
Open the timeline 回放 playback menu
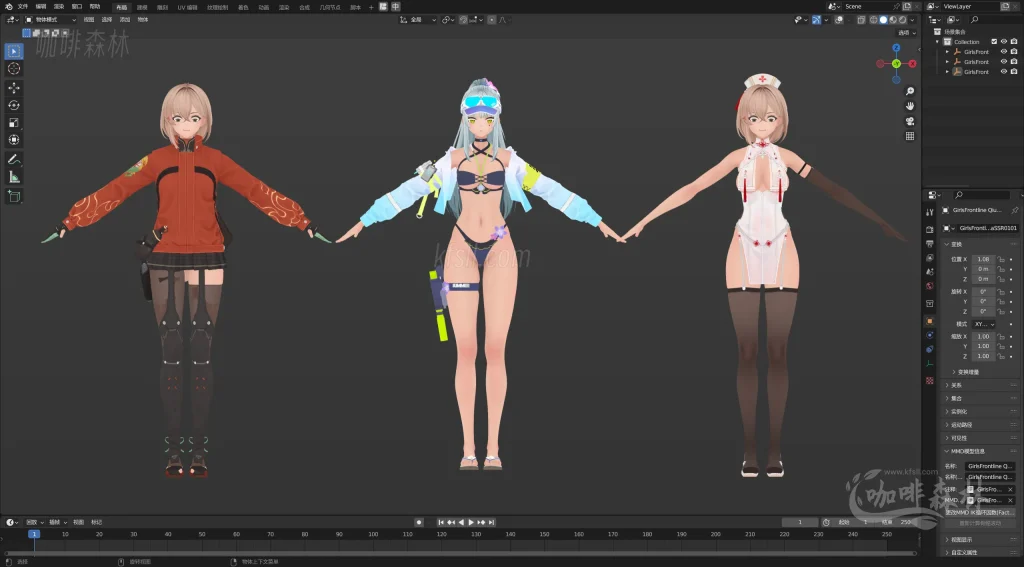tap(34, 523)
